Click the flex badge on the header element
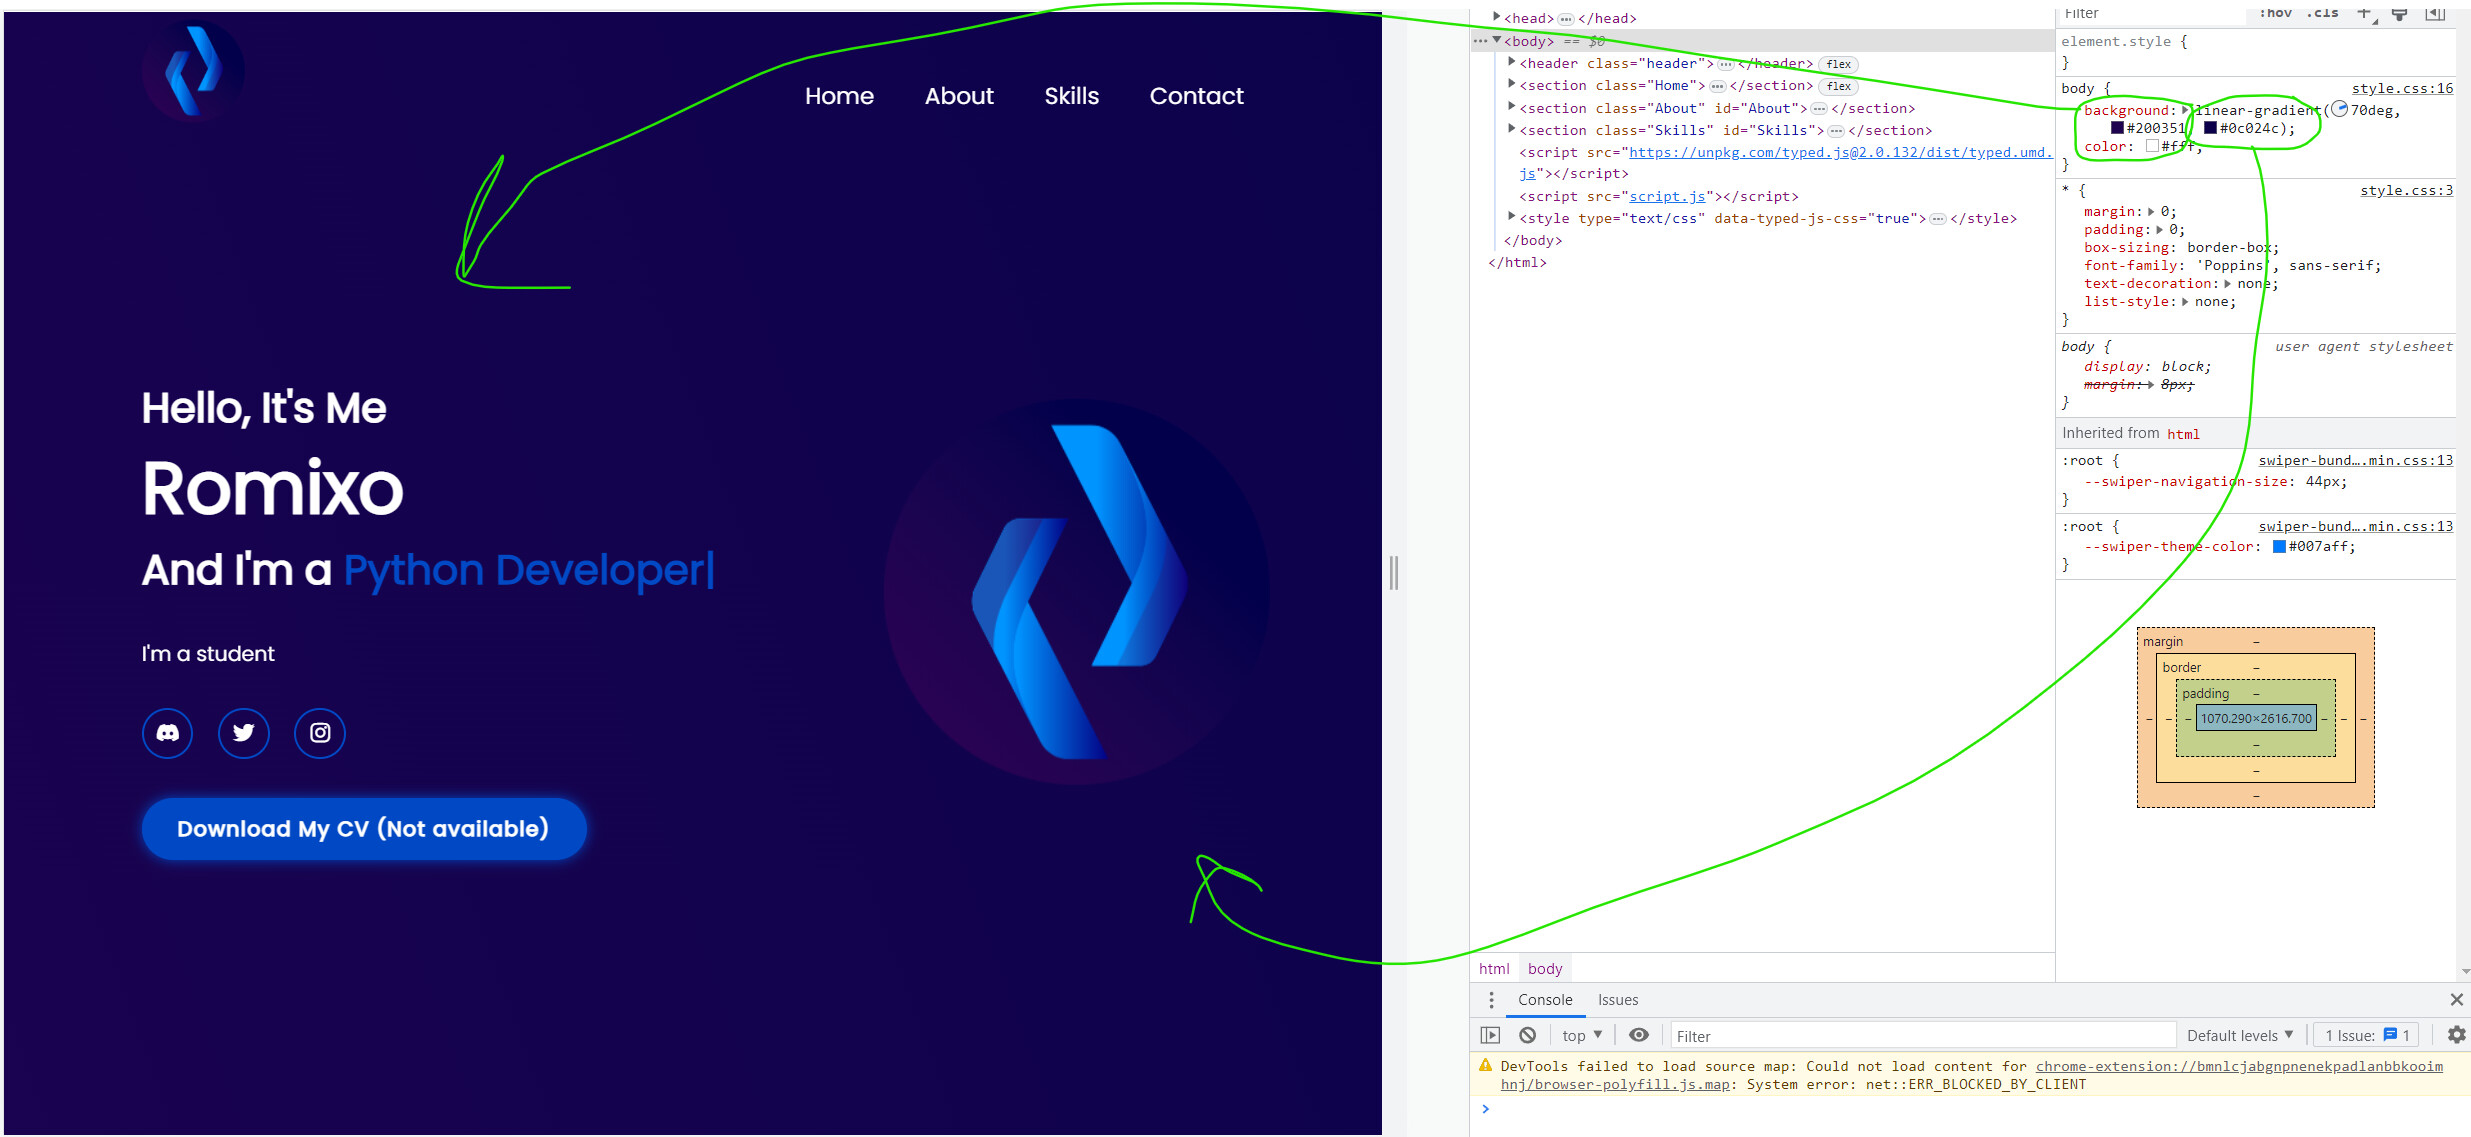Viewport: 2471px width, 1137px height. (x=1838, y=64)
